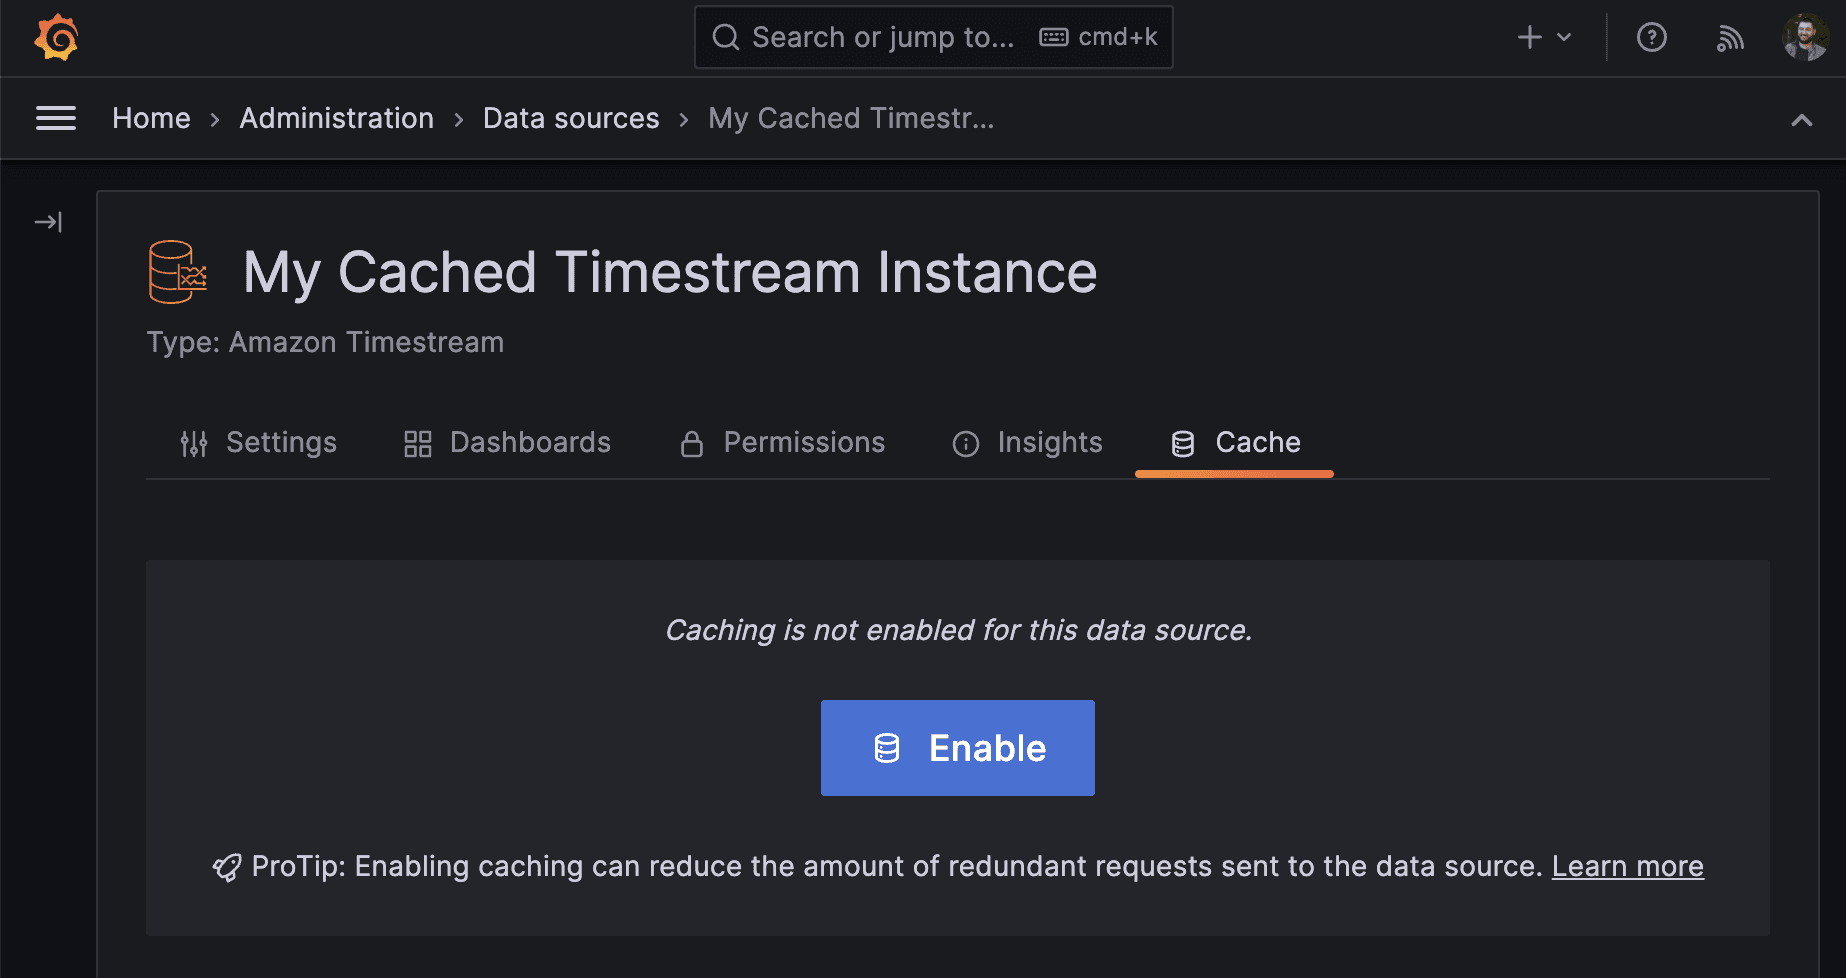1846x978 pixels.
Task: Click the Grafana logo
Action: point(55,37)
